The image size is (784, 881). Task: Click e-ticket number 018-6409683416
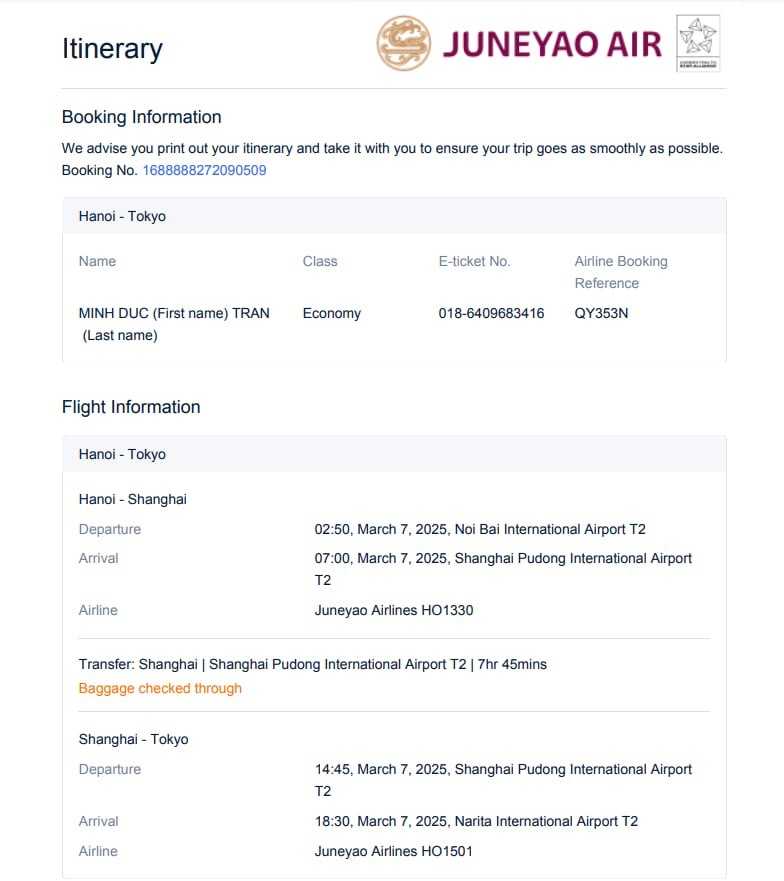pos(491,313)
